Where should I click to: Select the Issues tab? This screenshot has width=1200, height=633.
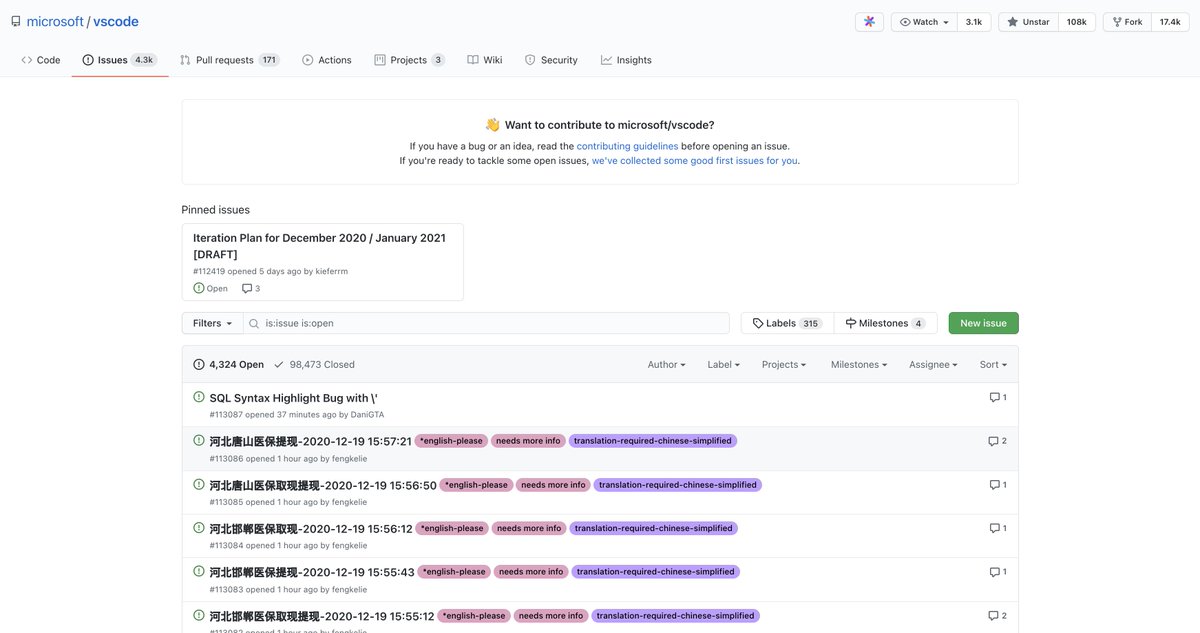coord(120,60)
